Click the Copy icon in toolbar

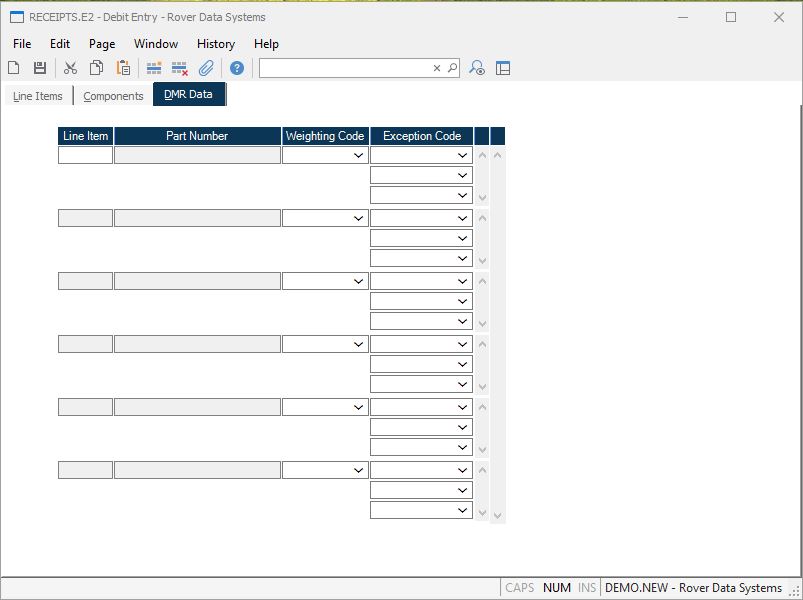97,68
